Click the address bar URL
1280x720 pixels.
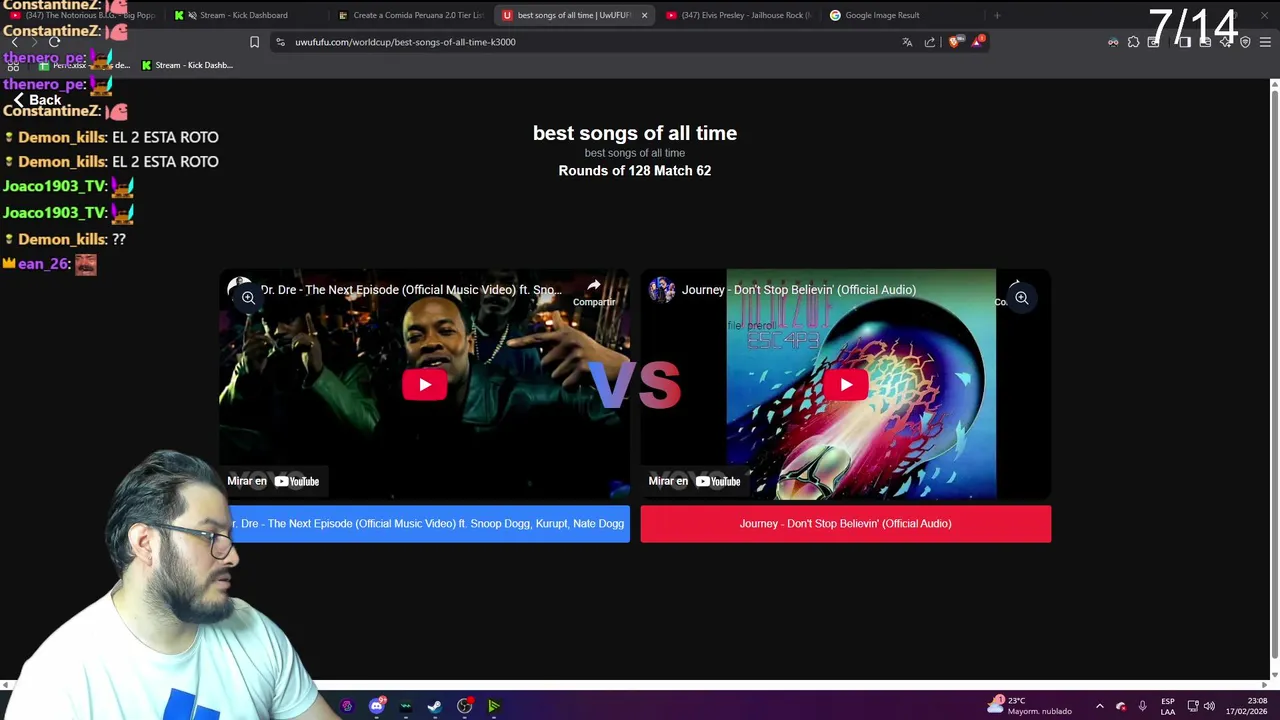coord(405,42)
